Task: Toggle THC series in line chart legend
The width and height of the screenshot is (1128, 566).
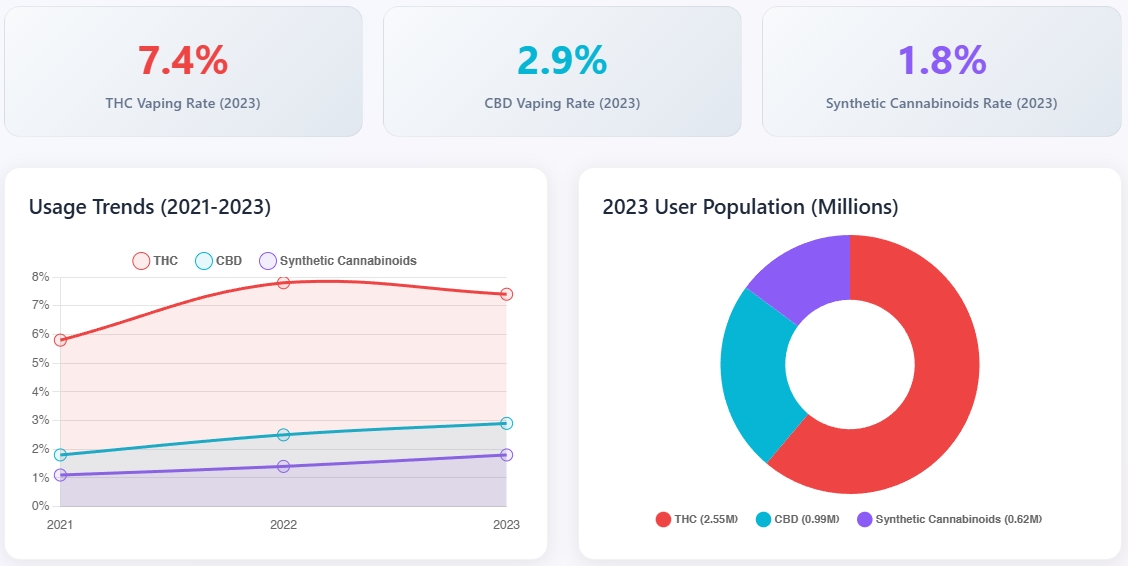Action: point(155,261)
